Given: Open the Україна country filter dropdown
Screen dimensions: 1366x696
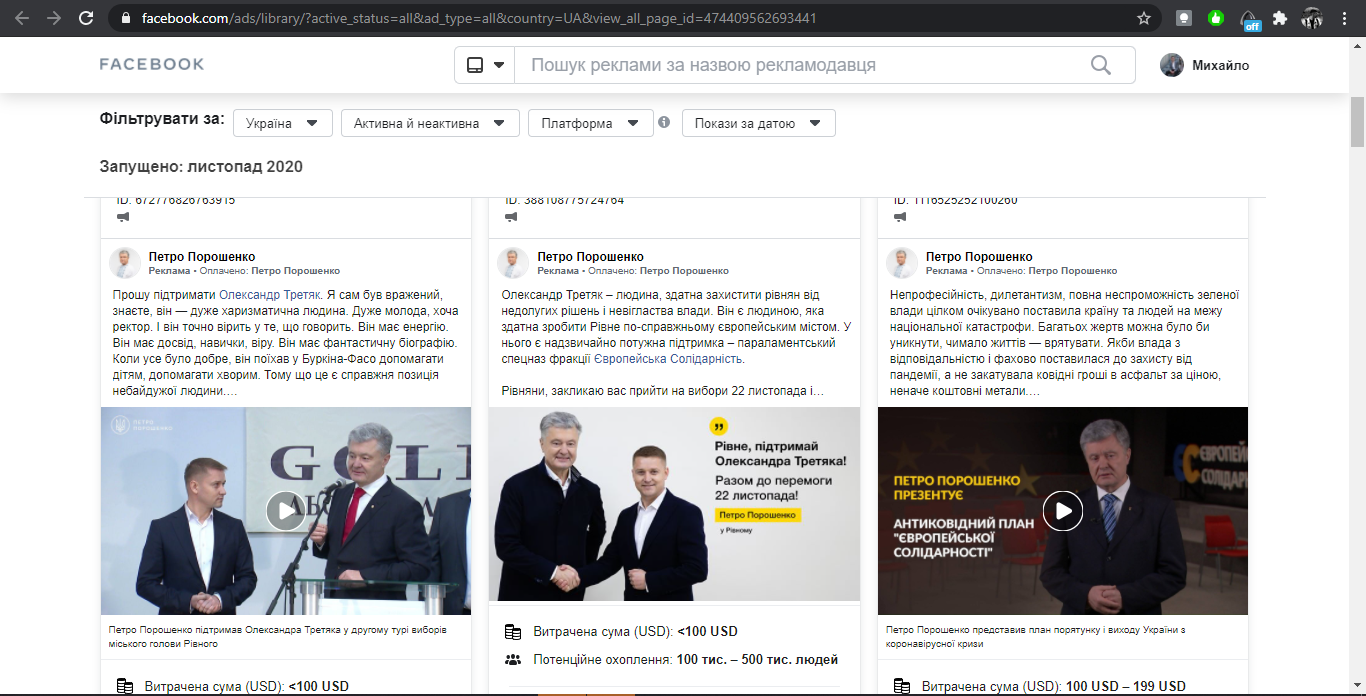Looking at the screenshot, I should [x=282, y=123].
